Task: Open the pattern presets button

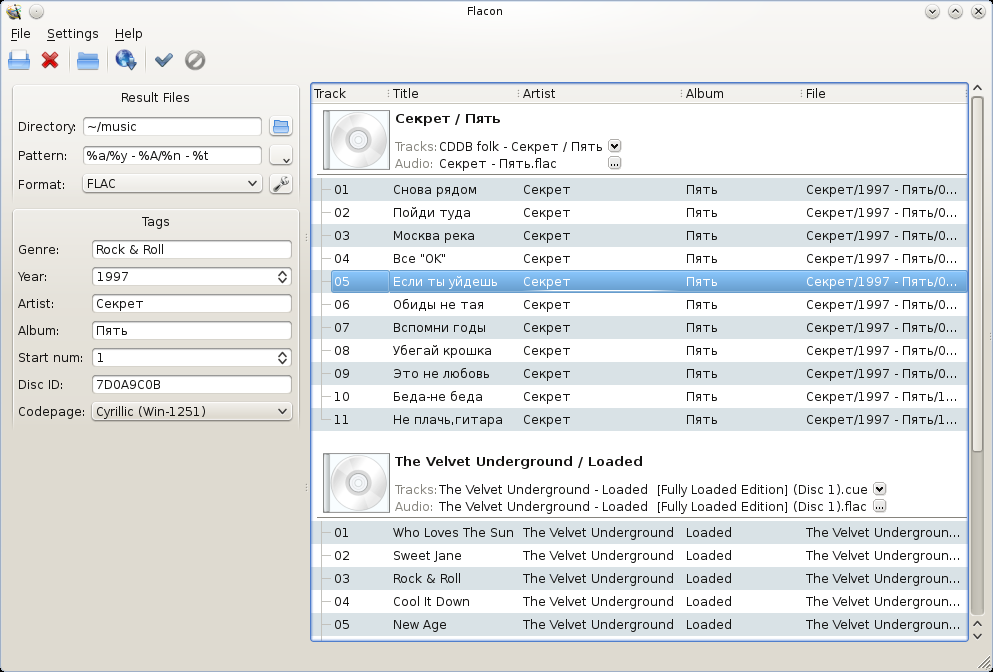Action: (x=281, y=155)
